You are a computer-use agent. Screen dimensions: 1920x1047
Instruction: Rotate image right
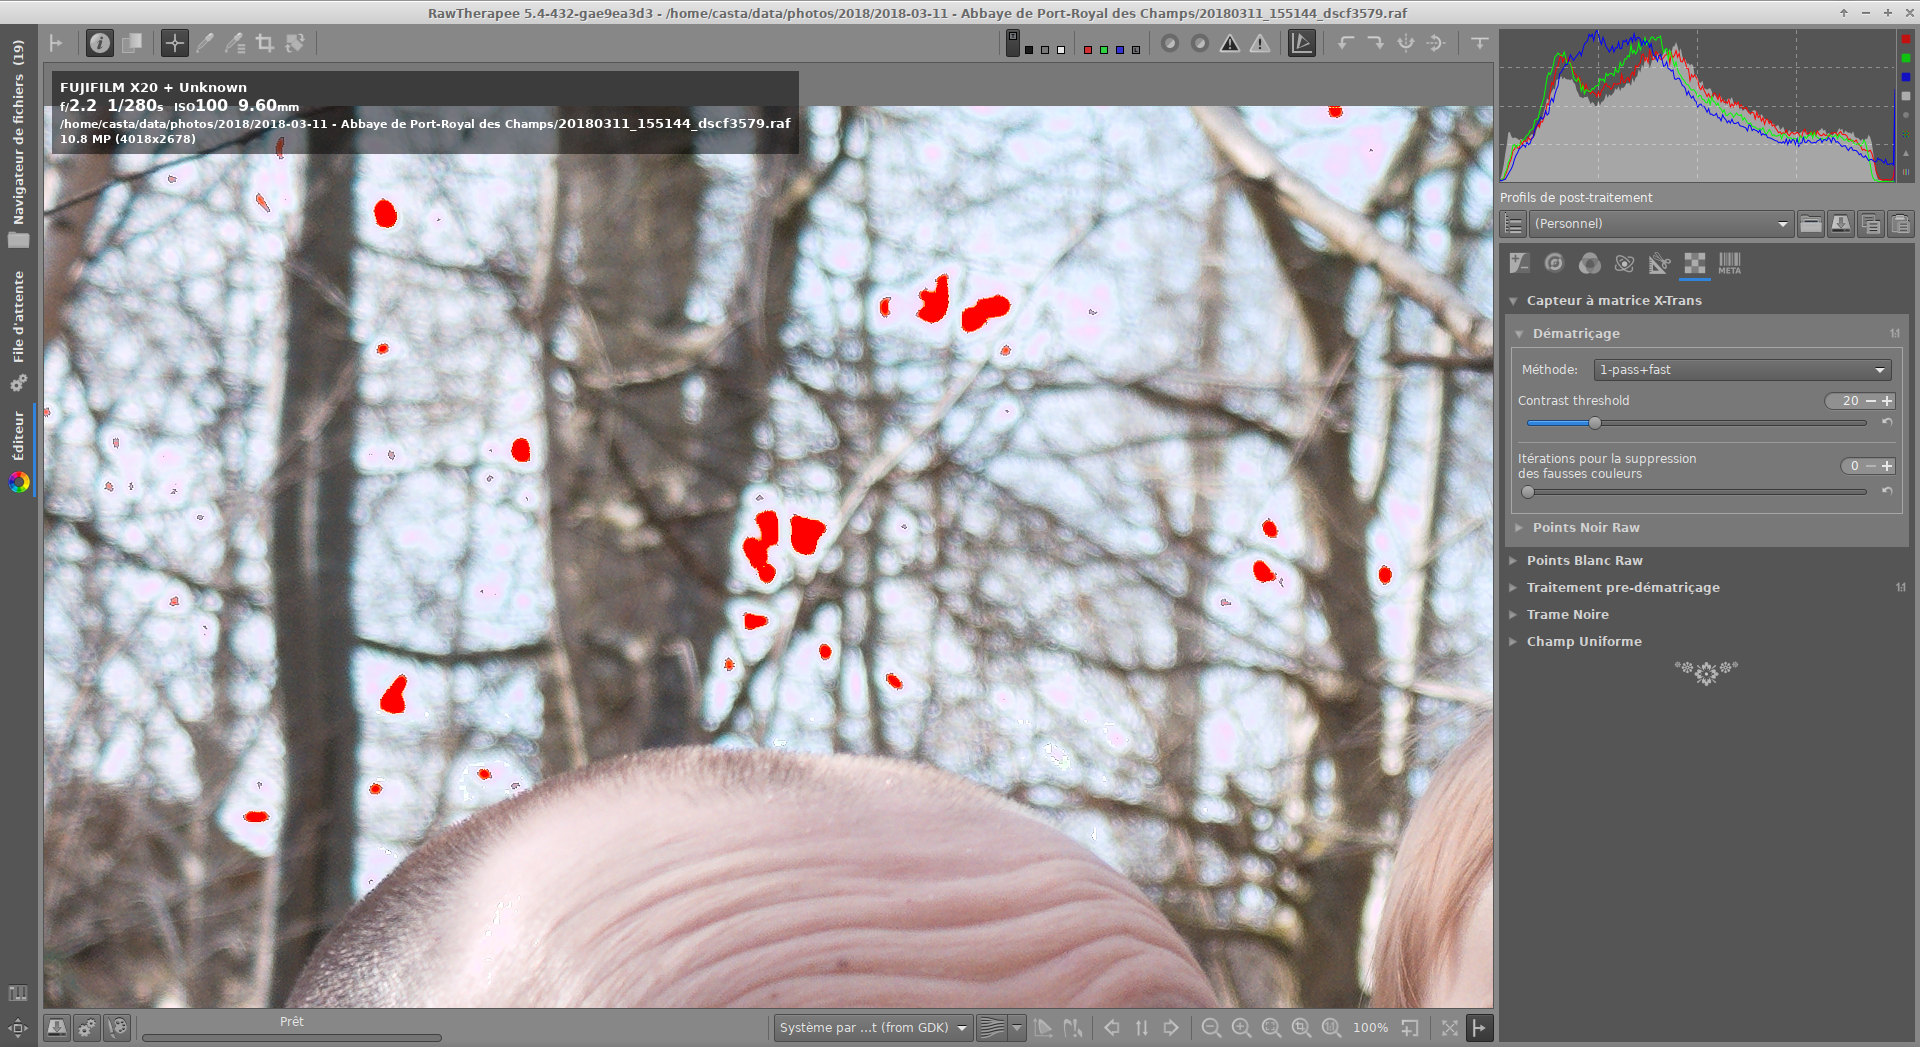point(1376,43)
